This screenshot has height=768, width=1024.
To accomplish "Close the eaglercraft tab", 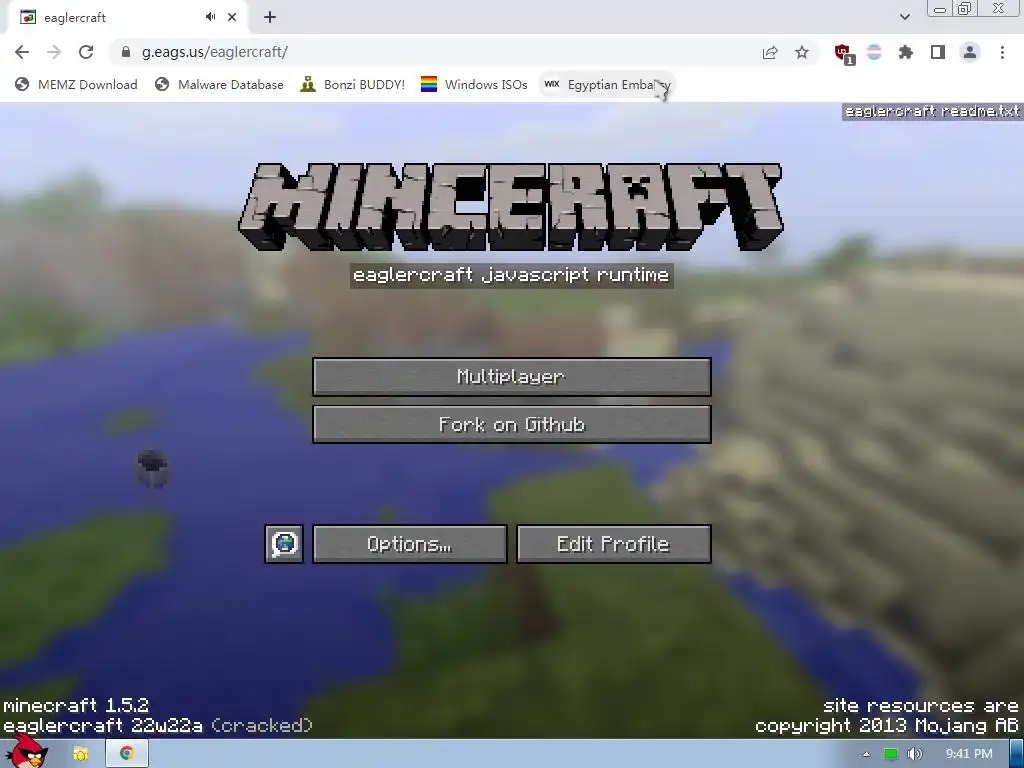I will (232, 17).
